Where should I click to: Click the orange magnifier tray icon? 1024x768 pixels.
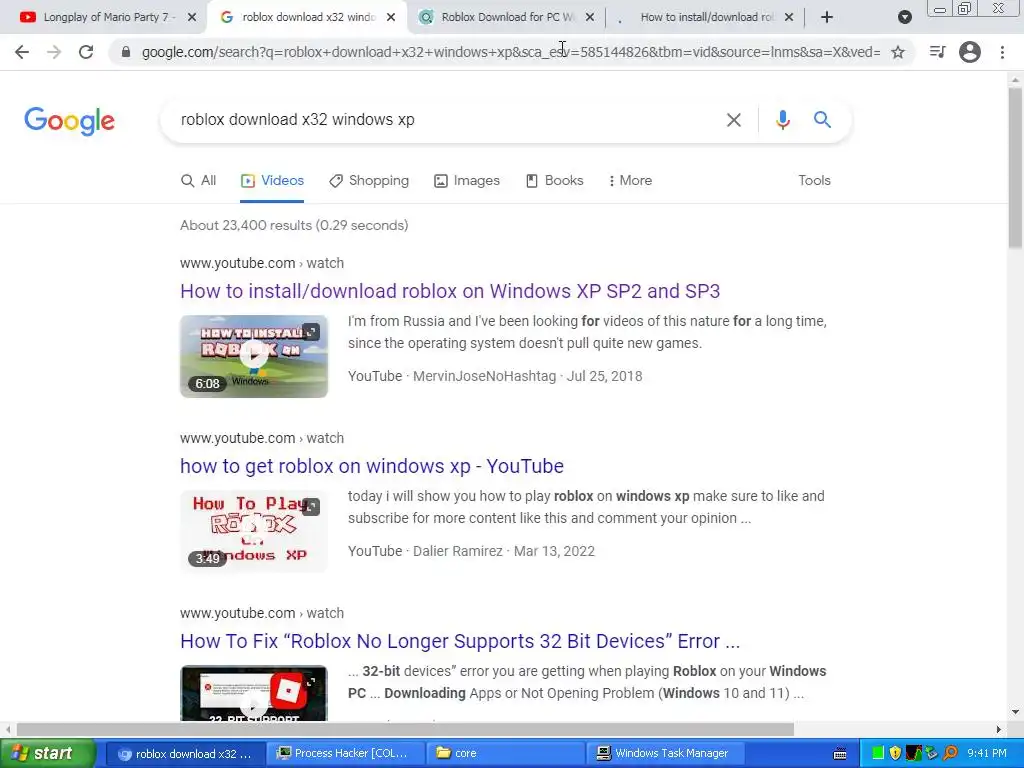[950, 754]
